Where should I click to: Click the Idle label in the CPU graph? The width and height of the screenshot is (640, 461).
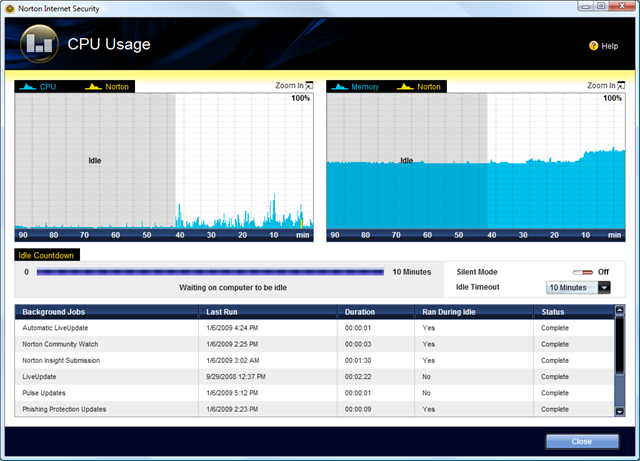tap(95, 160)
